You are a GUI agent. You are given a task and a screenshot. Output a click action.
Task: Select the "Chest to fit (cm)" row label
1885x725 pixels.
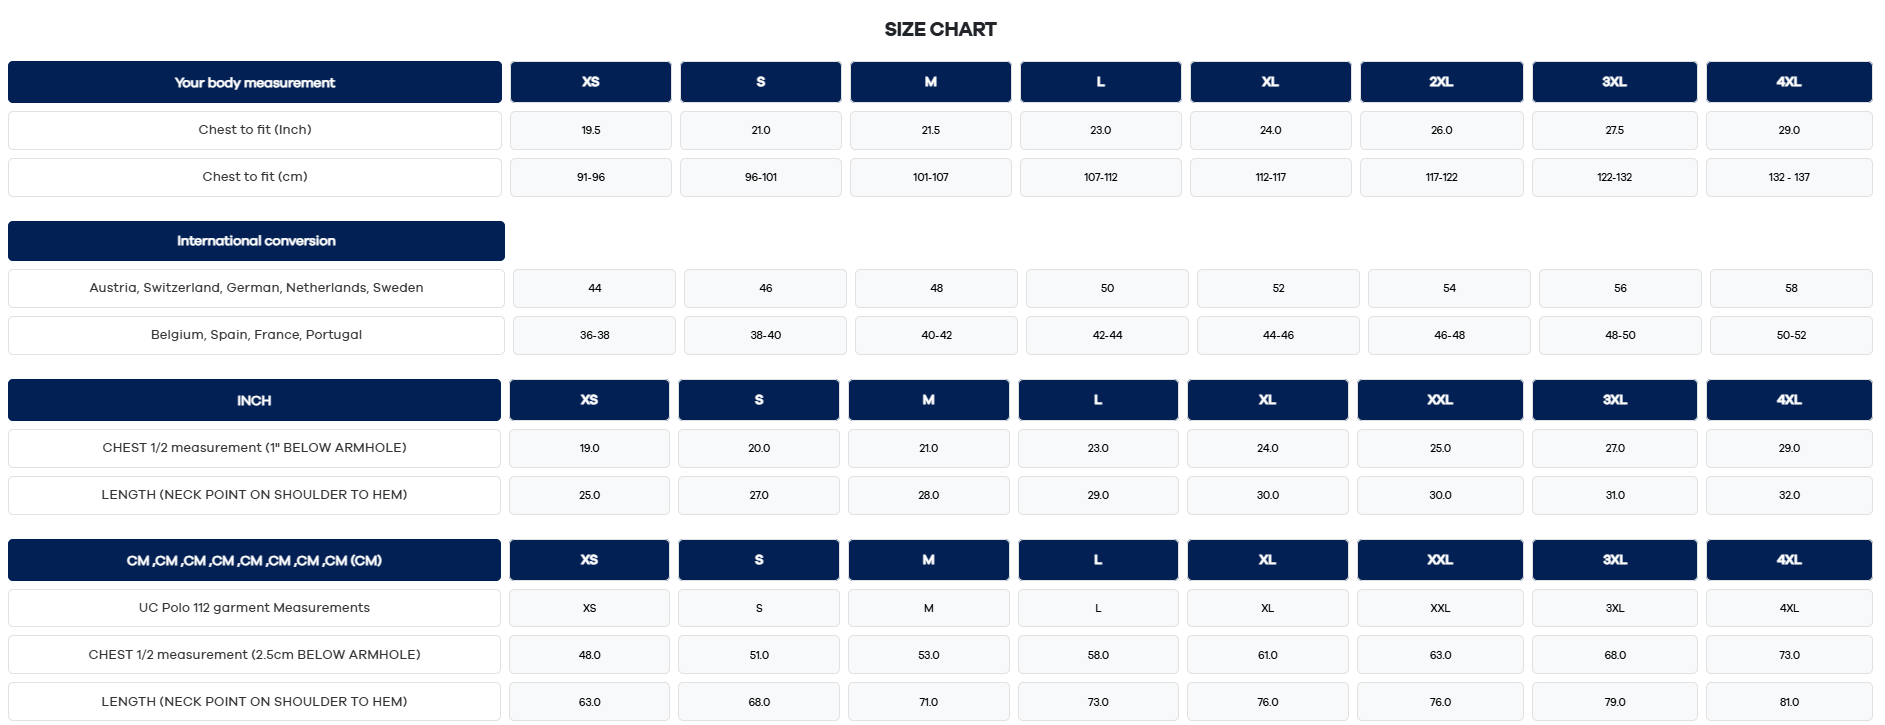(x=255, y=177)
